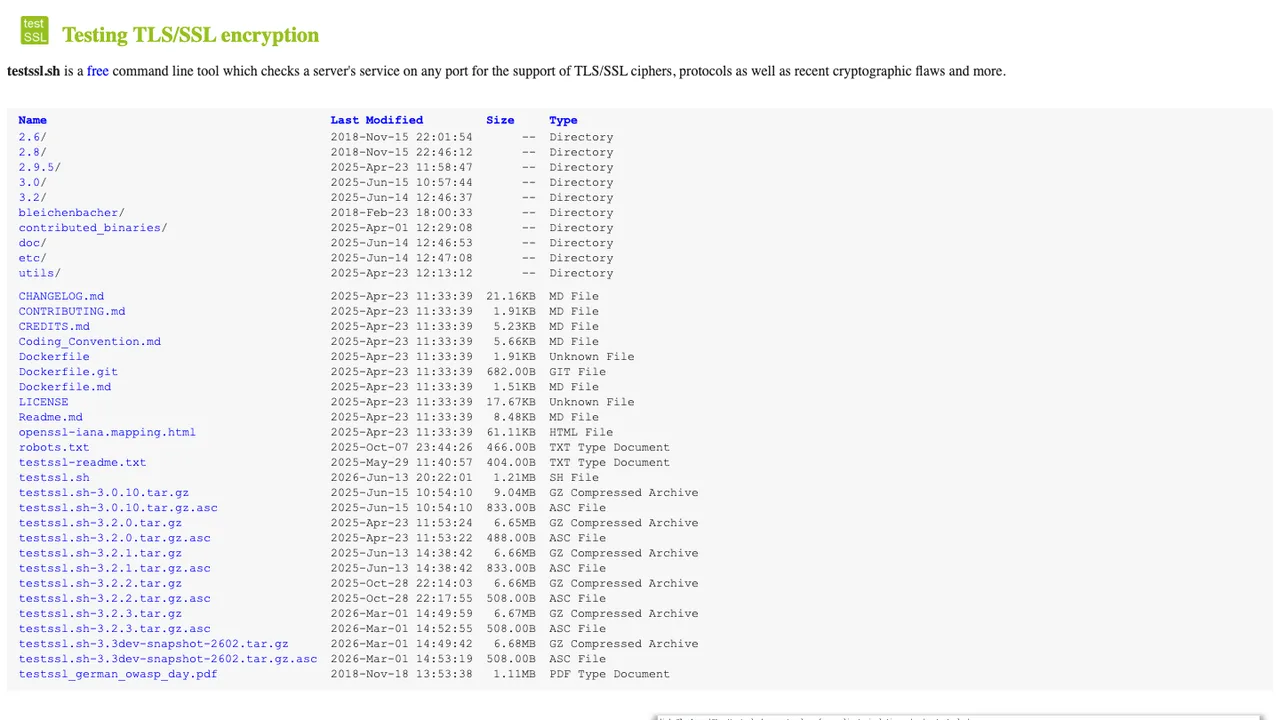Viewport: 1280px width, 720px height.
Task: Click the '21.16KB' size of CHANGELOG.md
Action: tap(511, 296)
